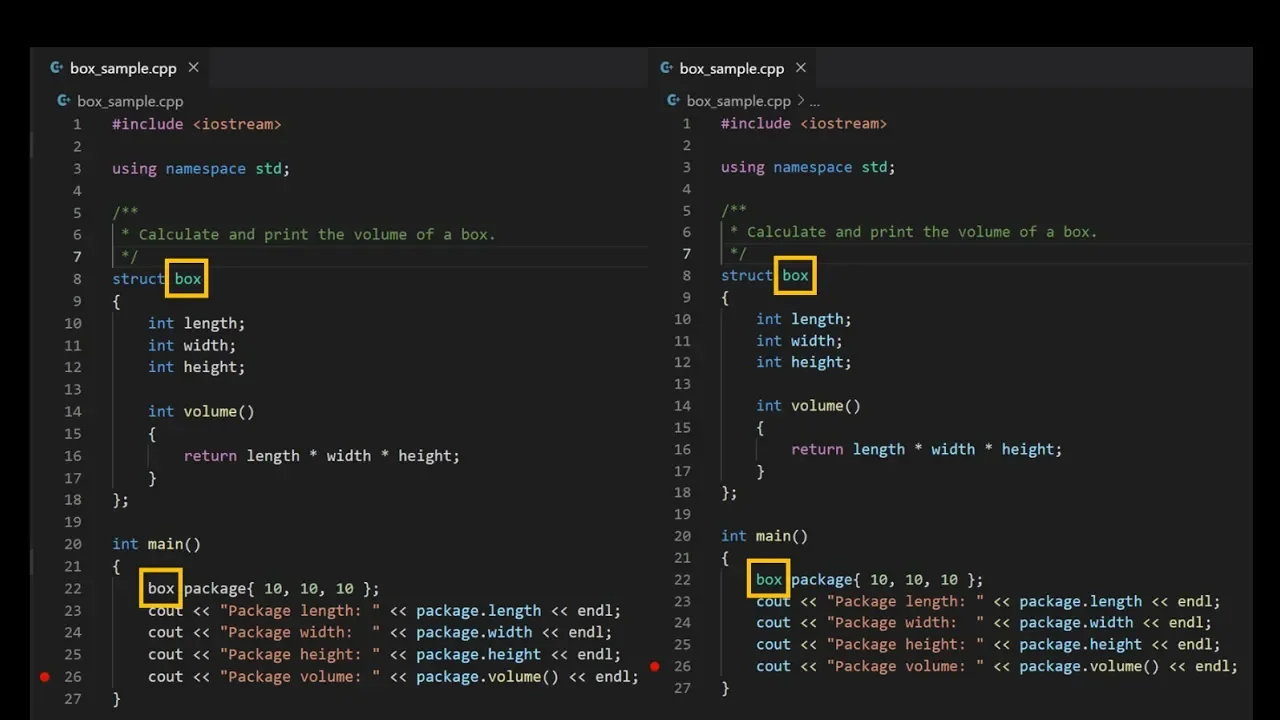Click 'Package height' cout line in left editor

click(385, 654)
